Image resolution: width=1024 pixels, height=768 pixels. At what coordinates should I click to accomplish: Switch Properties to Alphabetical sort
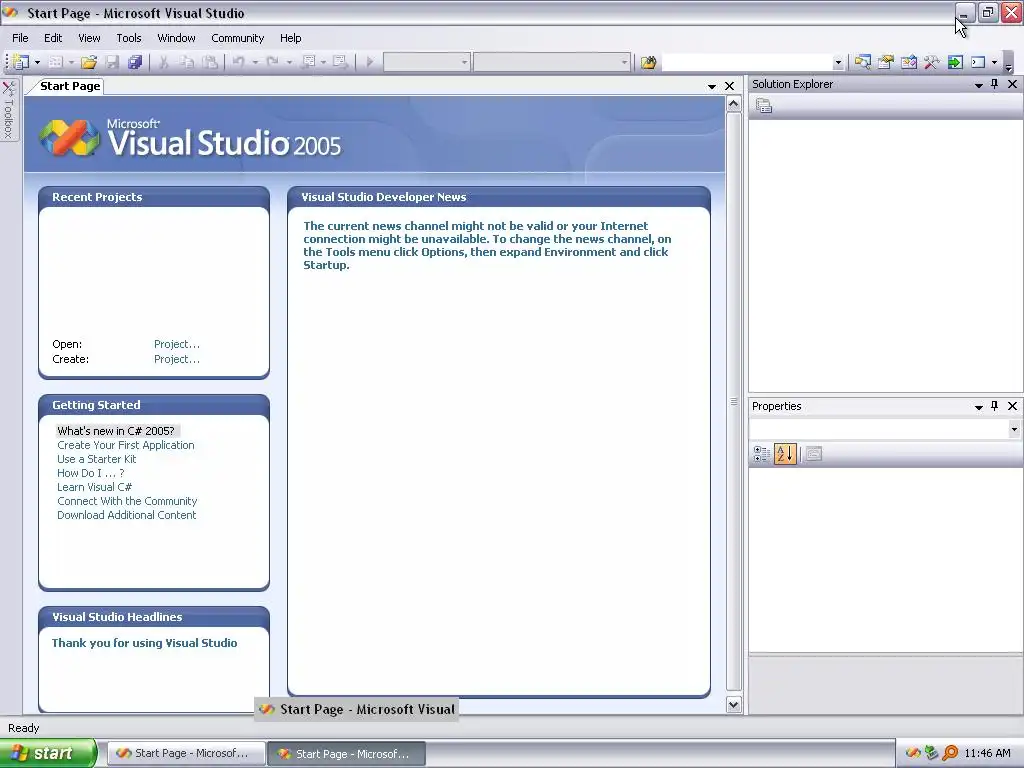(785, 454)
